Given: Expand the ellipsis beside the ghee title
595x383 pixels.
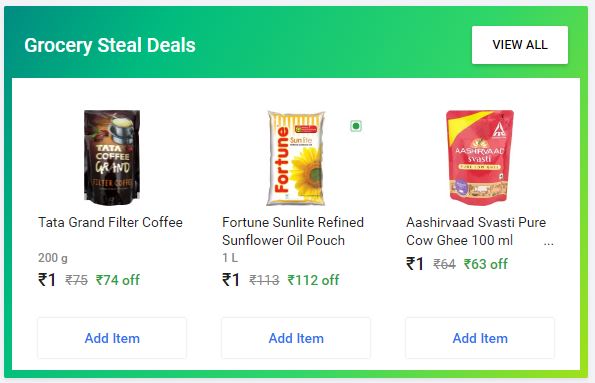Looking at the screenshot, I should [548, 243].
